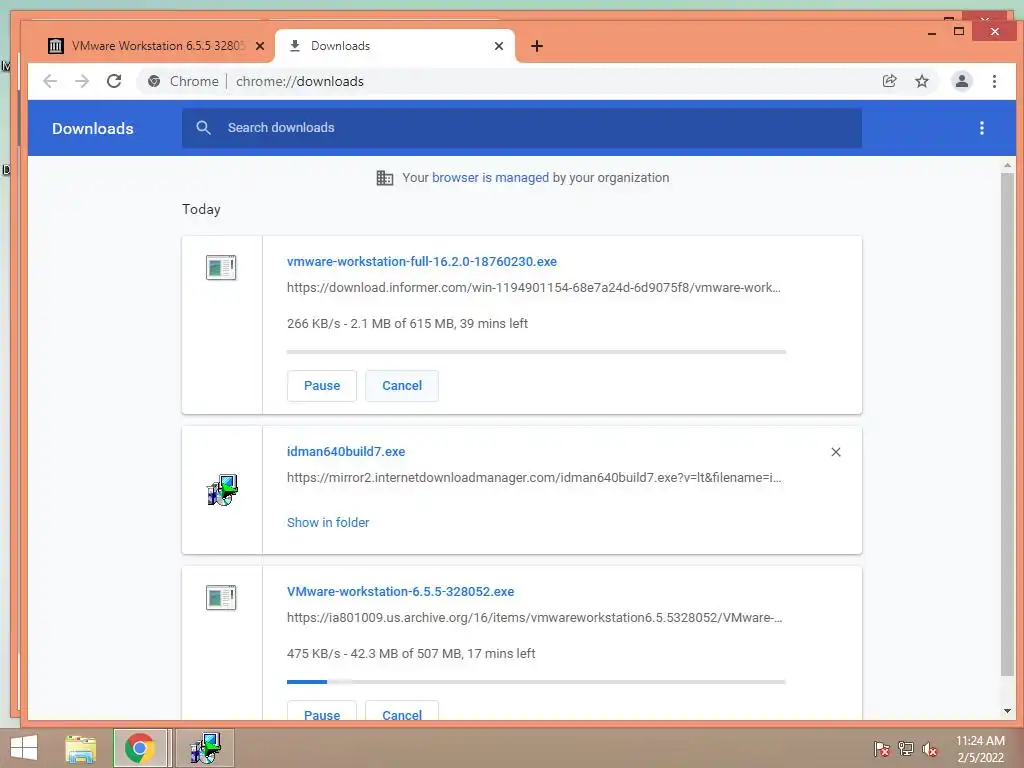Image resolution: width=1024 pixels, height=768 pixels.
Task: Click the download.informer.com source URL
Action: tap(534, 287)
